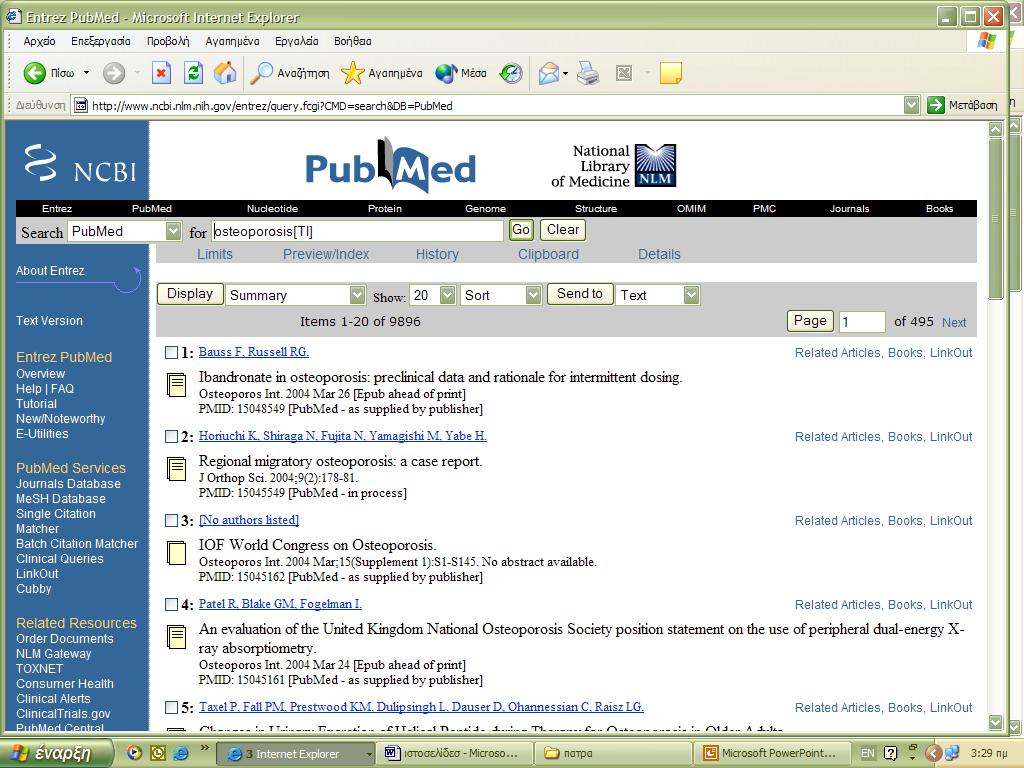Click the Display button
Screen dimensions: 1024x768
tap(190, 294)
